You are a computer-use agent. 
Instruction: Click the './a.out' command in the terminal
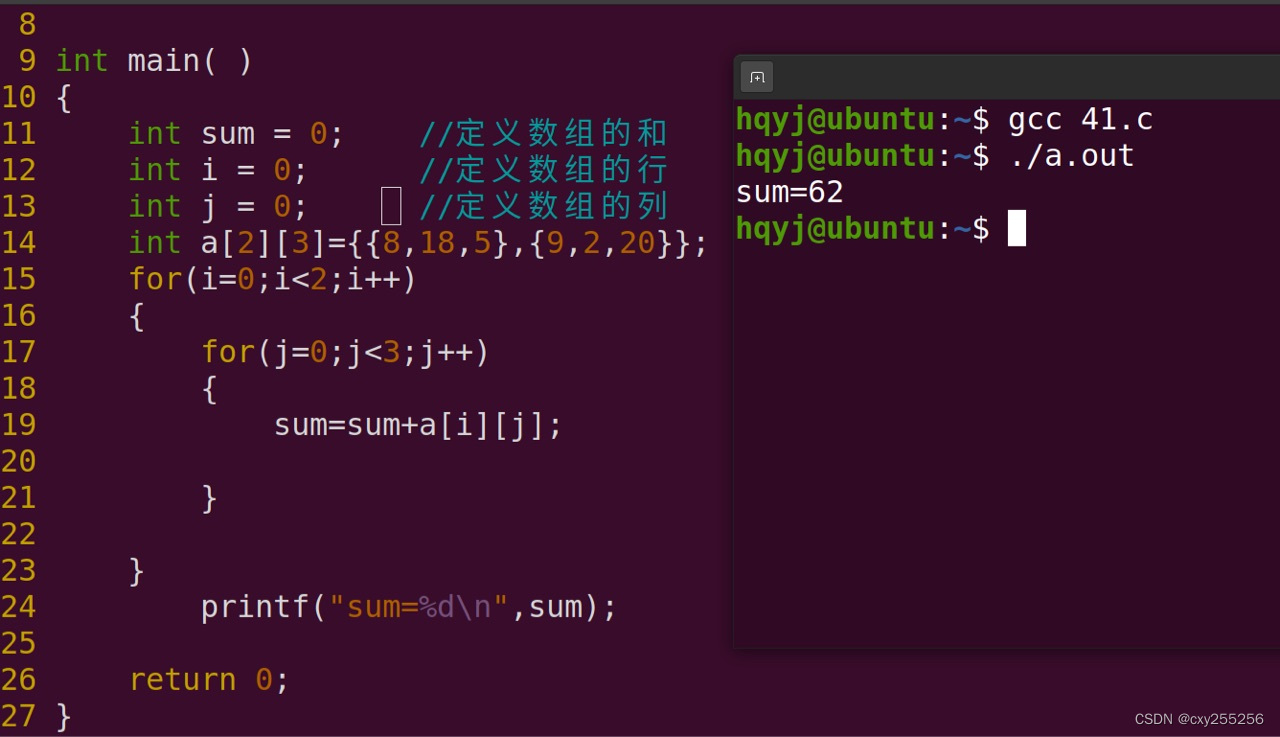pos(1071,156)
